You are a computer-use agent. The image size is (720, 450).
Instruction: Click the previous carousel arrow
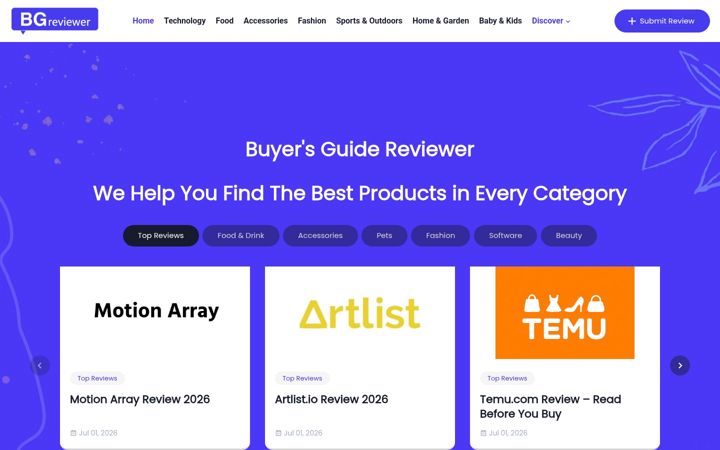tap(40, 366)
